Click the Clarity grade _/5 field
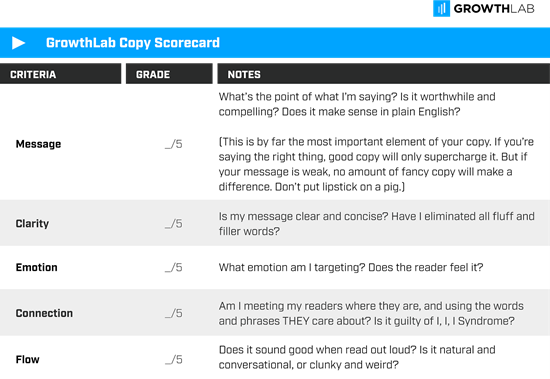The height and width of the screenshot is (379, 550). point(174,224)
